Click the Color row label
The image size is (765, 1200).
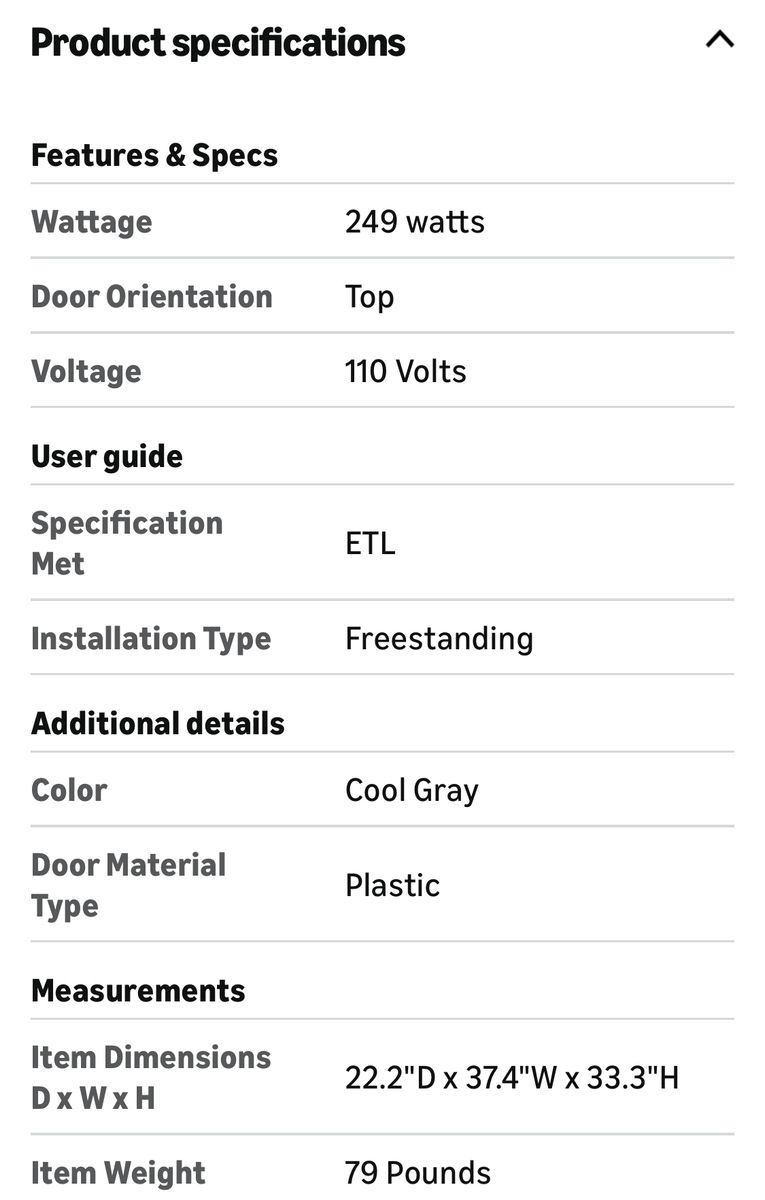tap(69, 789)
